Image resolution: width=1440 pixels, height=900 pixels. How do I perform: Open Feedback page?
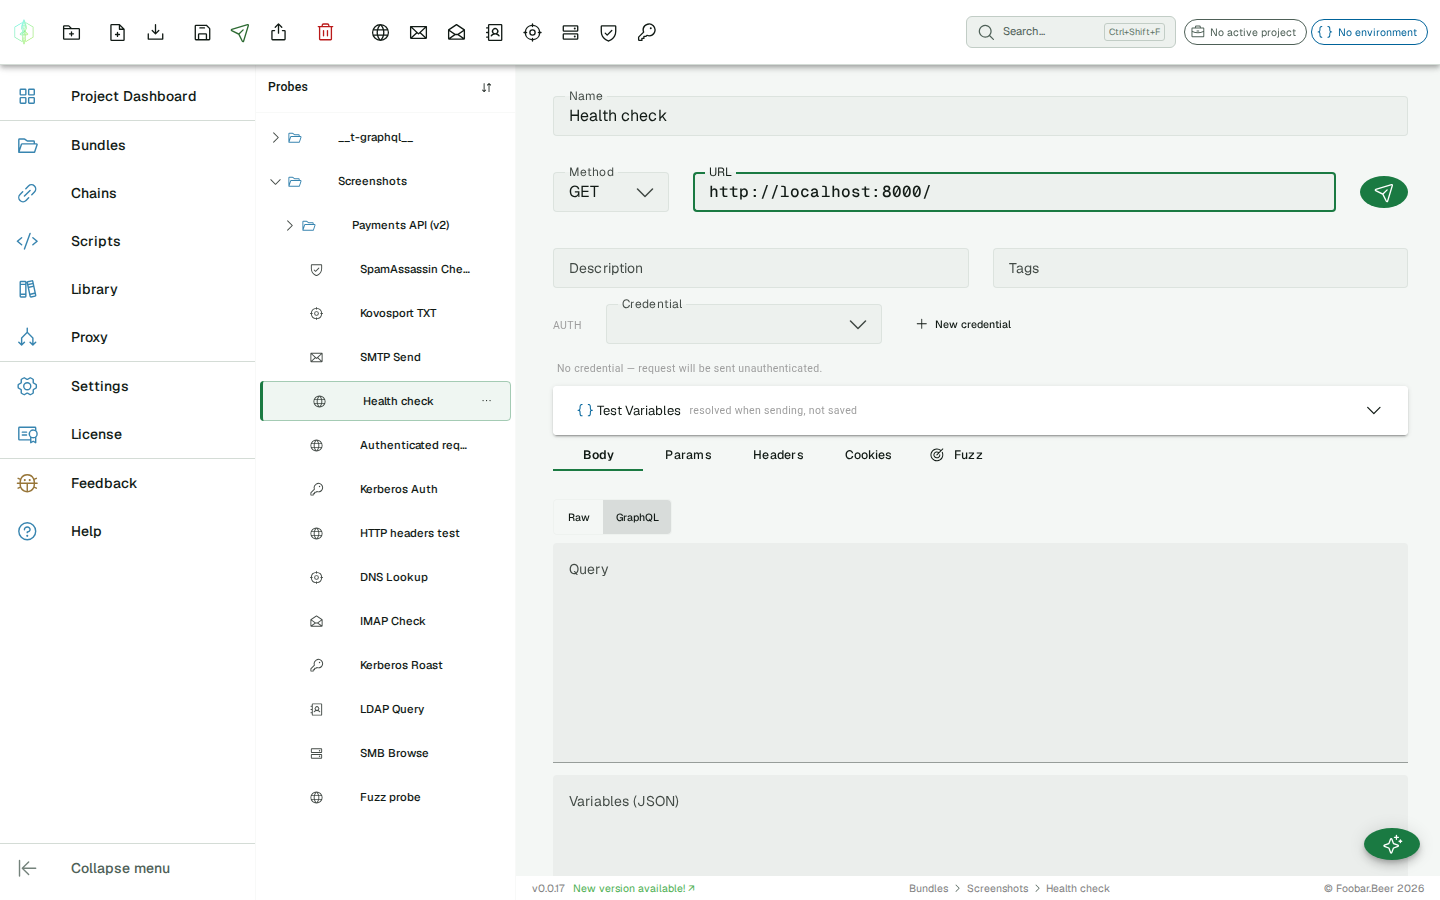(x=128, y=483)
